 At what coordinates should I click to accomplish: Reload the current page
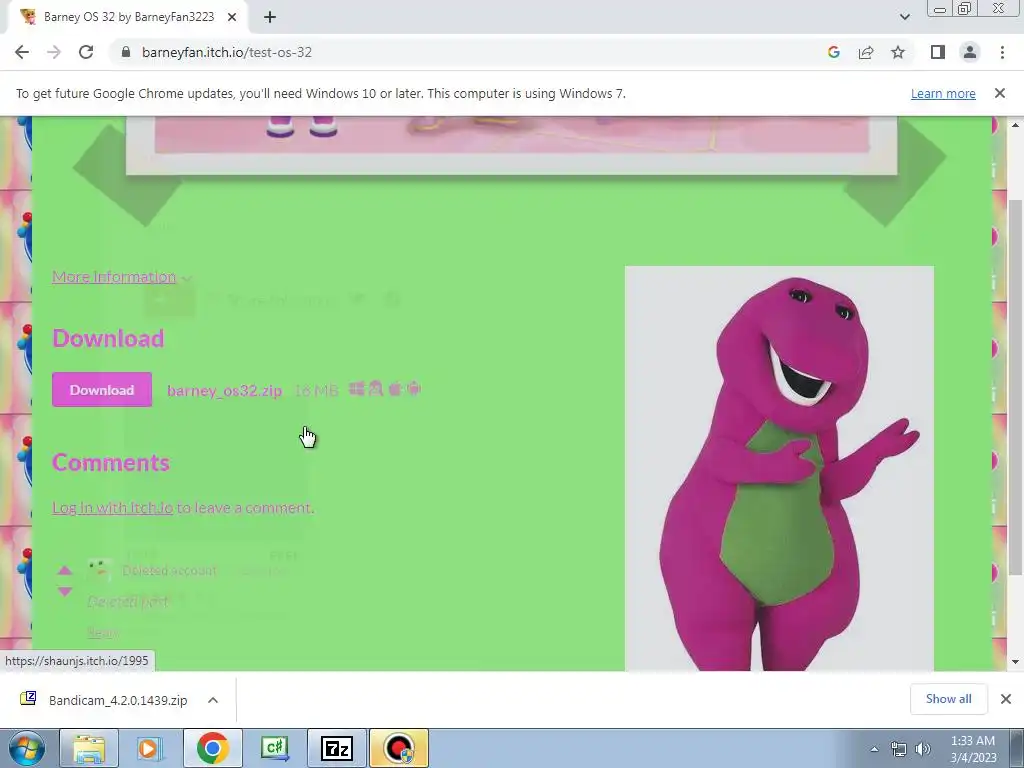point(86,52)
